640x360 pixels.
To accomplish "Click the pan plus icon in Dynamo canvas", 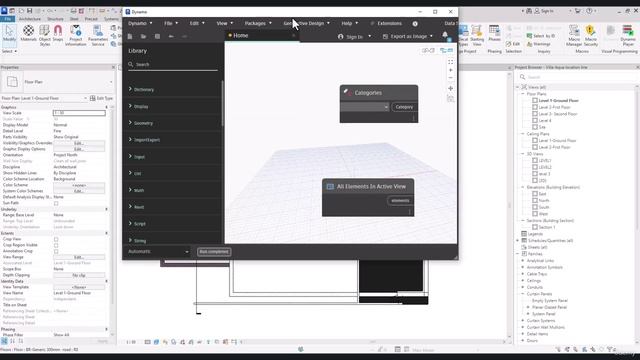I will coord(450,88).
